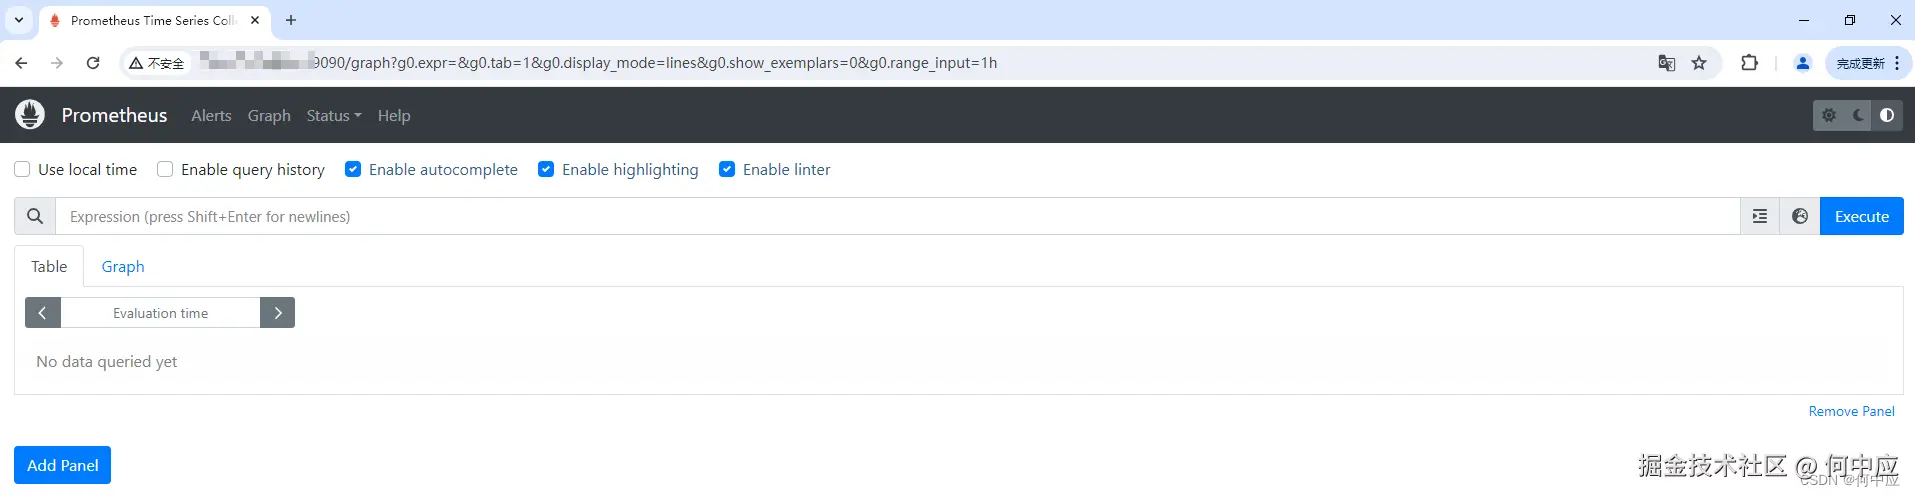Click the format expression icon

[1760, 216]
